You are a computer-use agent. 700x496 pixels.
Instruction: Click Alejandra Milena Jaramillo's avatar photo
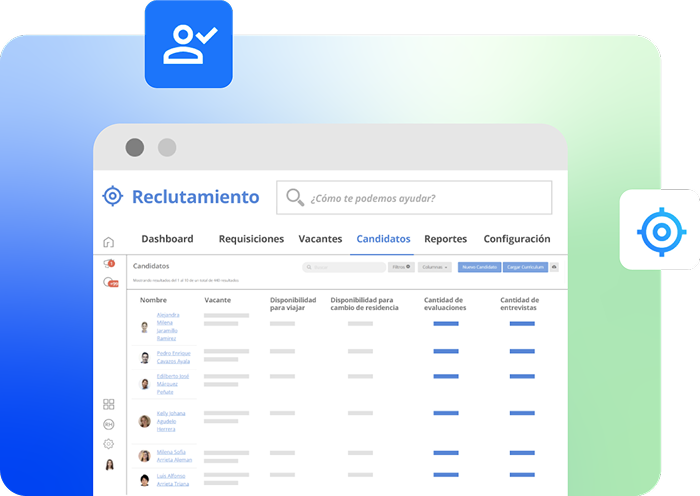(144, 327)
